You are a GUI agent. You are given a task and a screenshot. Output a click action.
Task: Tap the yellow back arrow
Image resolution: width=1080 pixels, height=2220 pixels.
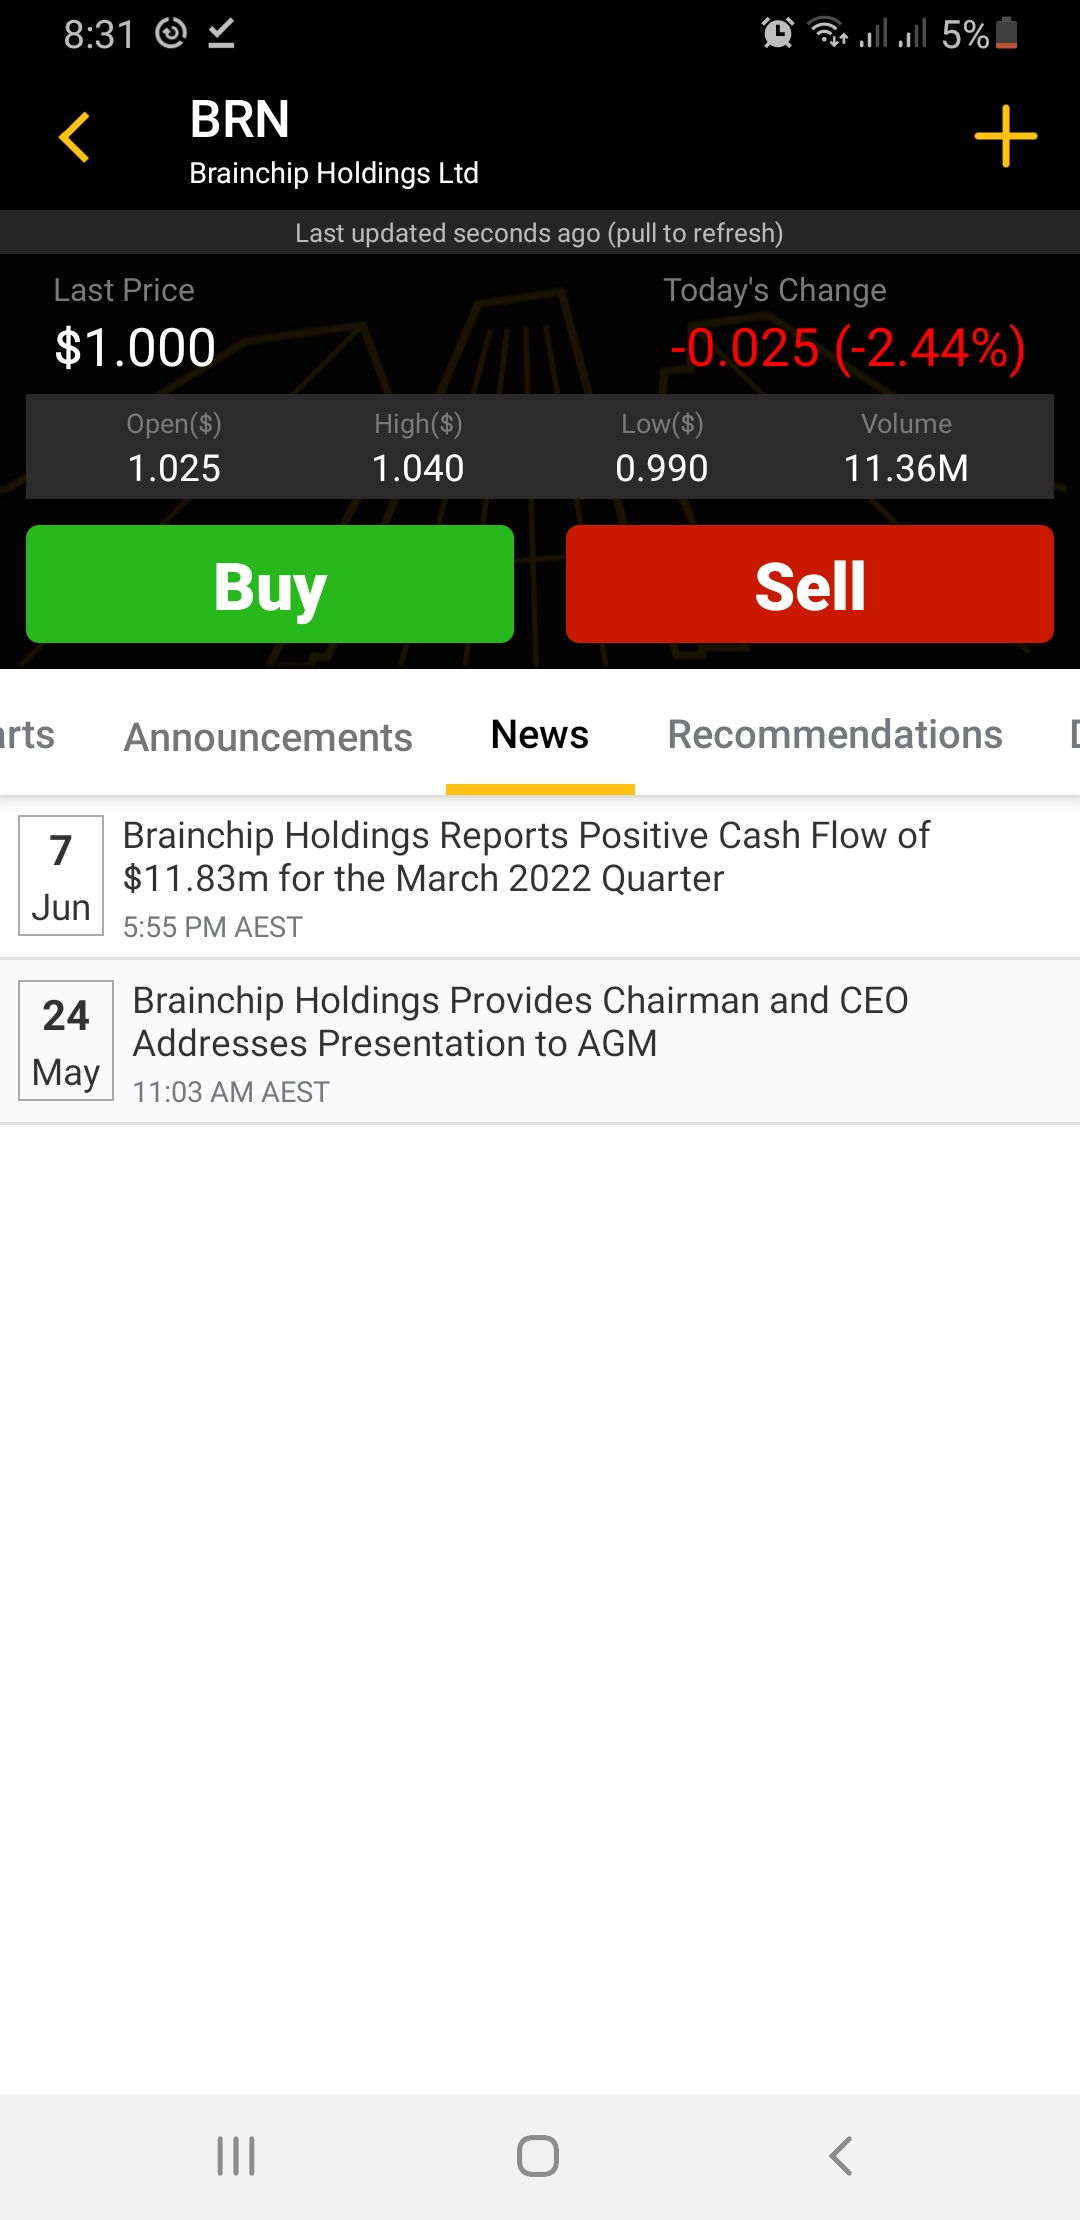pyautogui.click(x=75, y=137)
